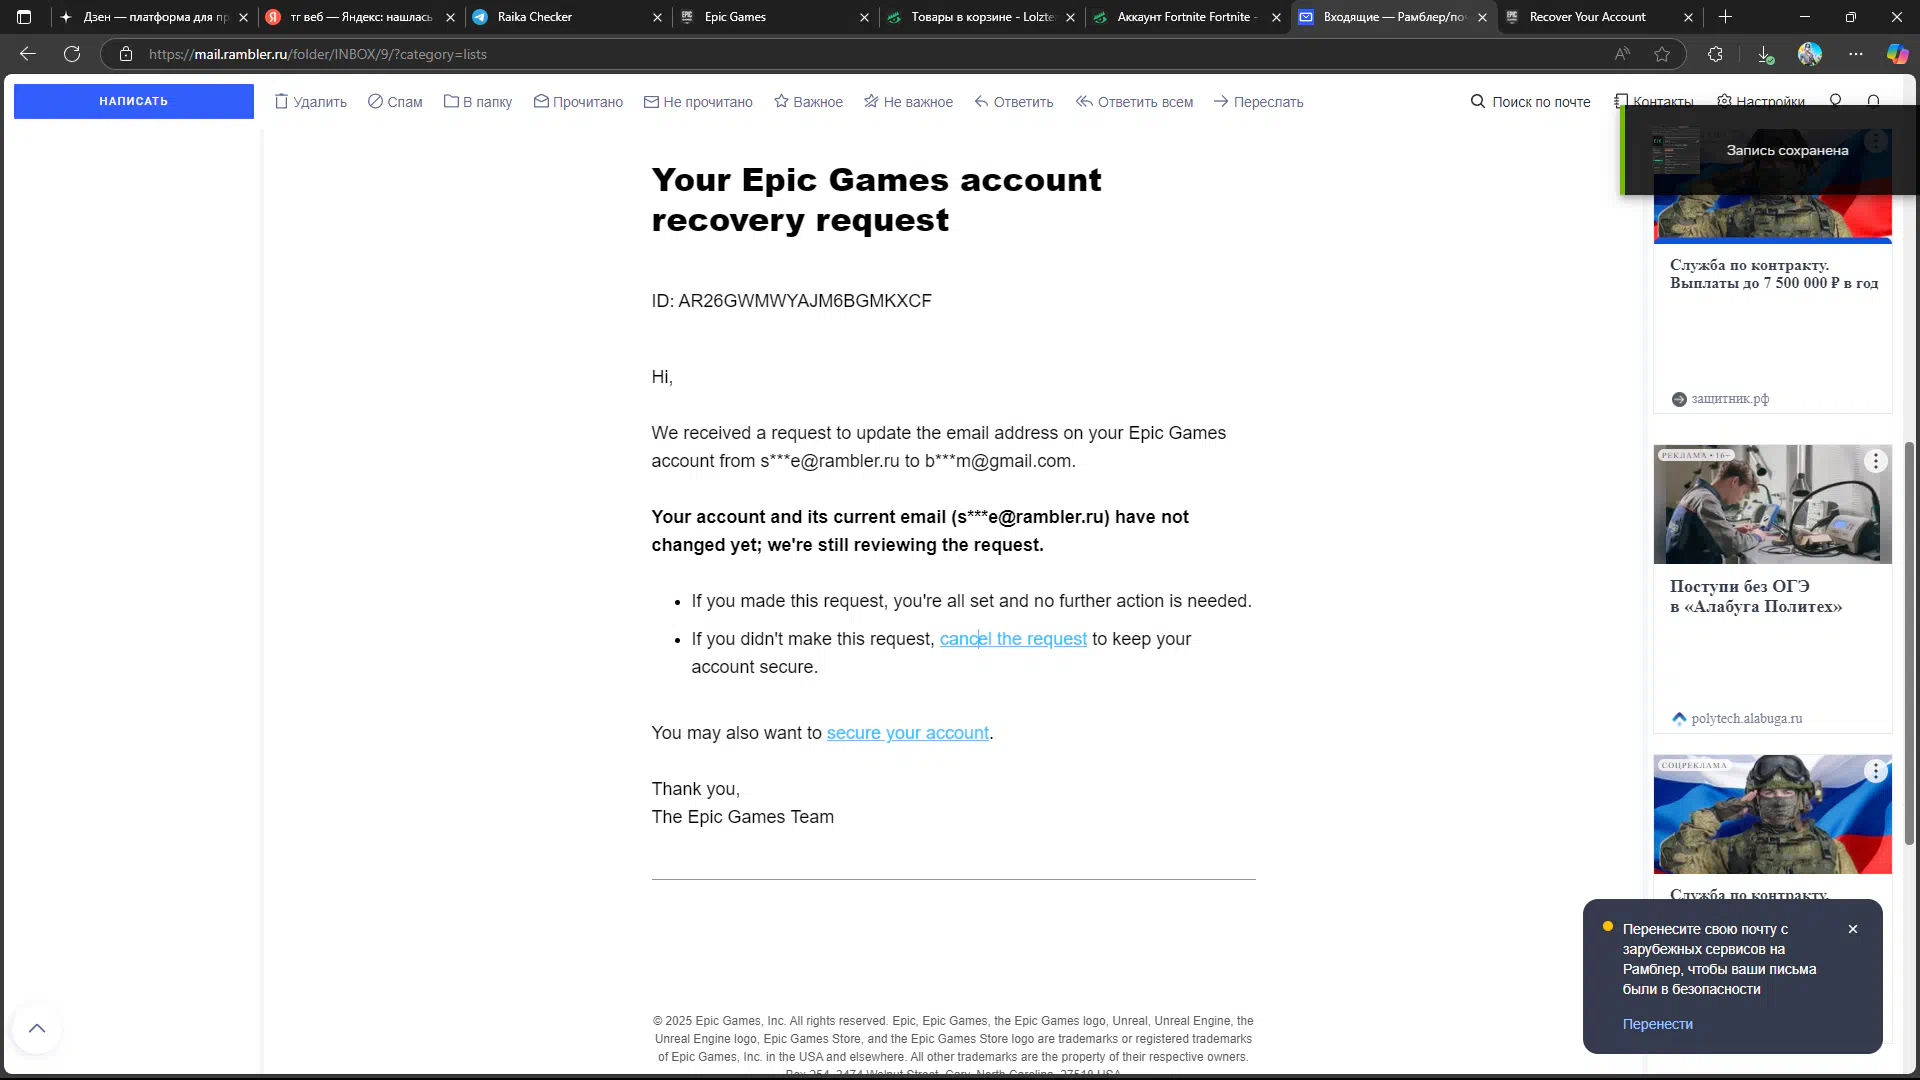Screen dimensions: 1920x1080
Task: Open browser profile avatar
Action: tap(1810, 54)
